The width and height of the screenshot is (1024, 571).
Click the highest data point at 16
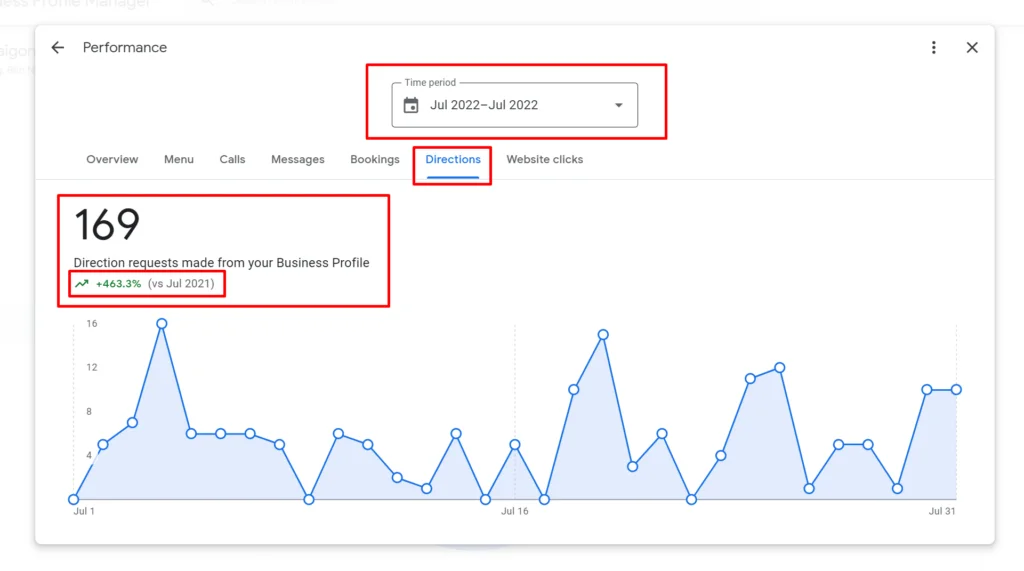point(162,324)
